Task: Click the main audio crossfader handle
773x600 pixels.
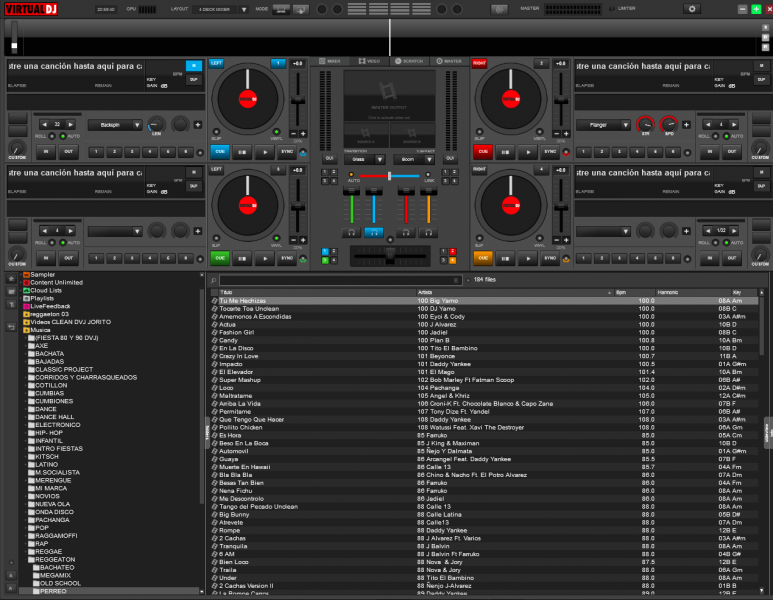Action: [x=390, y=256]
